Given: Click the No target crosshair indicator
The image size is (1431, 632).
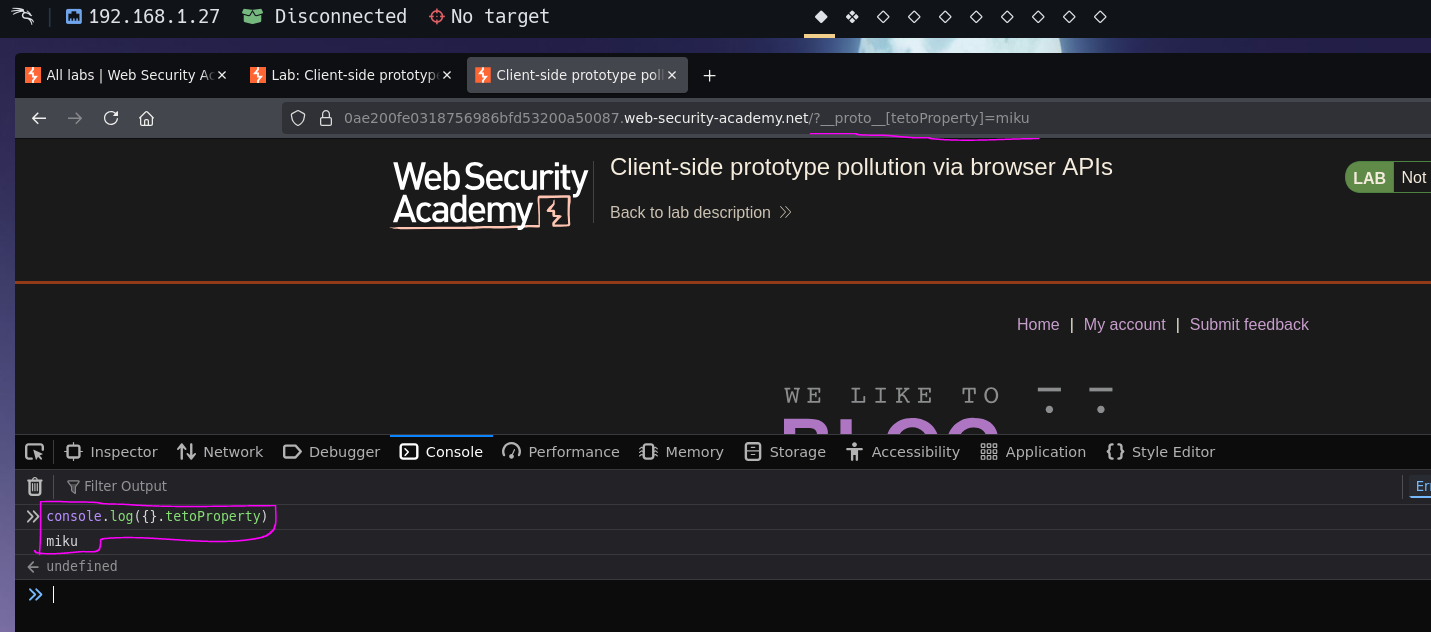Looking at the screenshot, I should click(x=489, y=16).
